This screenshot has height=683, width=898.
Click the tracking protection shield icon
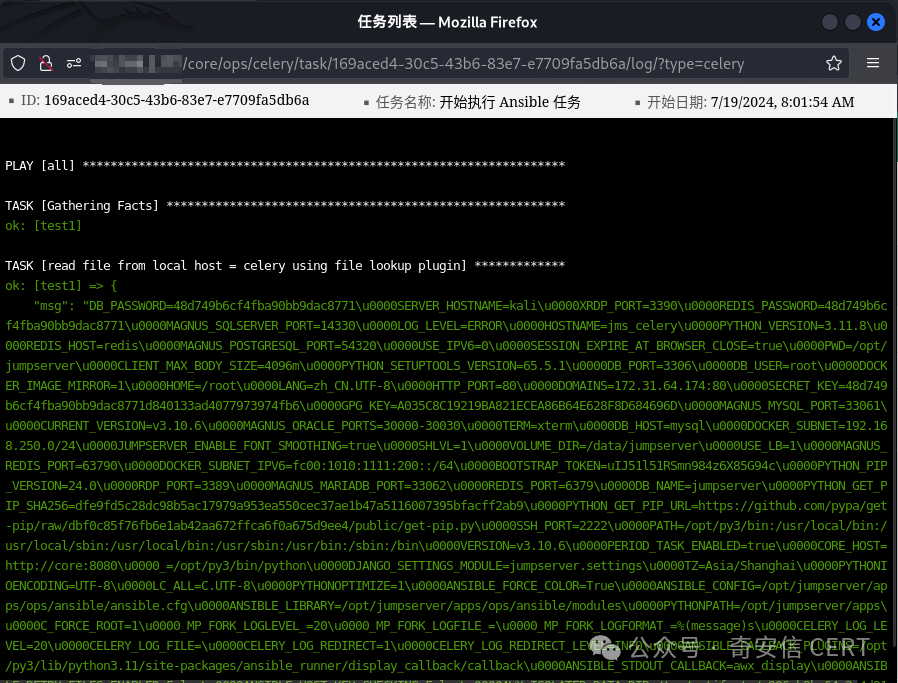click(18, 63)
